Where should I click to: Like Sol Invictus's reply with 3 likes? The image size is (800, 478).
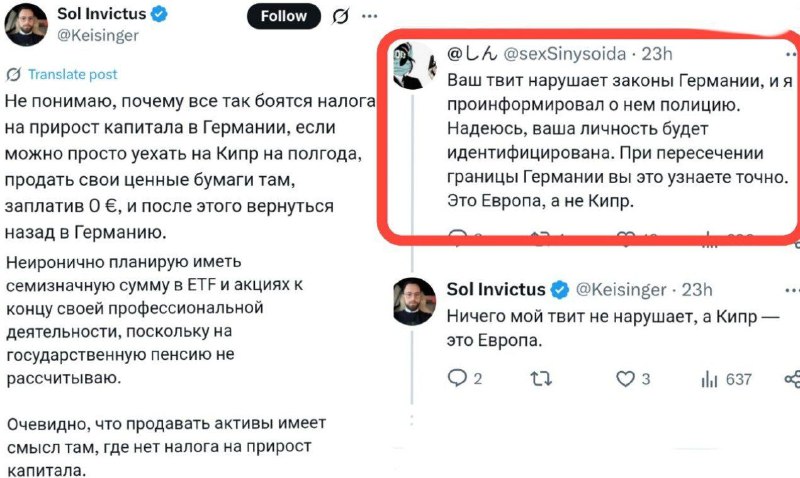click(x=626, y=378)
